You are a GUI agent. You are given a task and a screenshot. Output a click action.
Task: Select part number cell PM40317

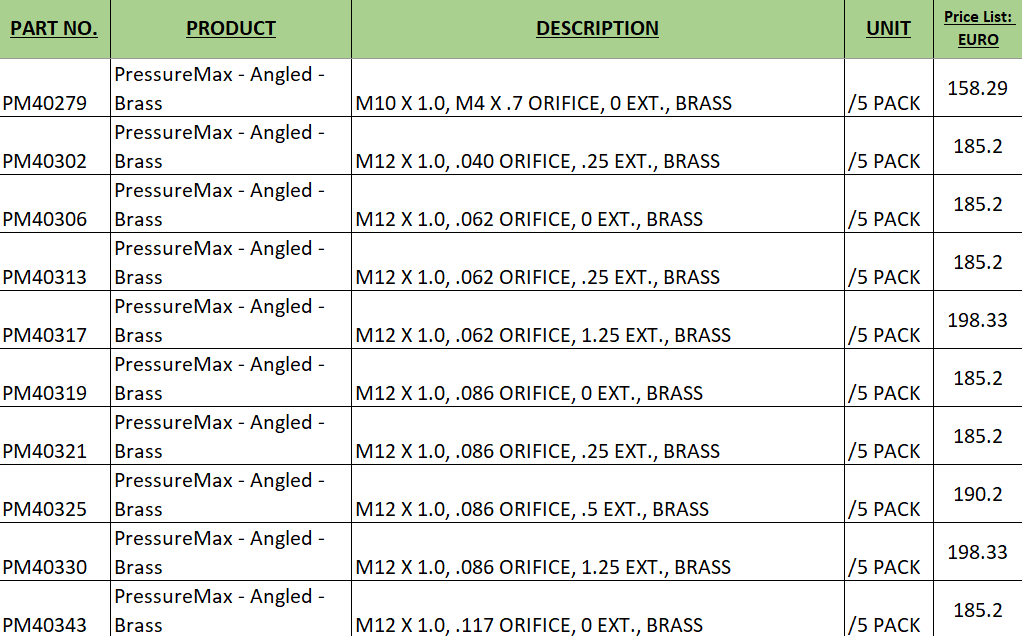55,320
